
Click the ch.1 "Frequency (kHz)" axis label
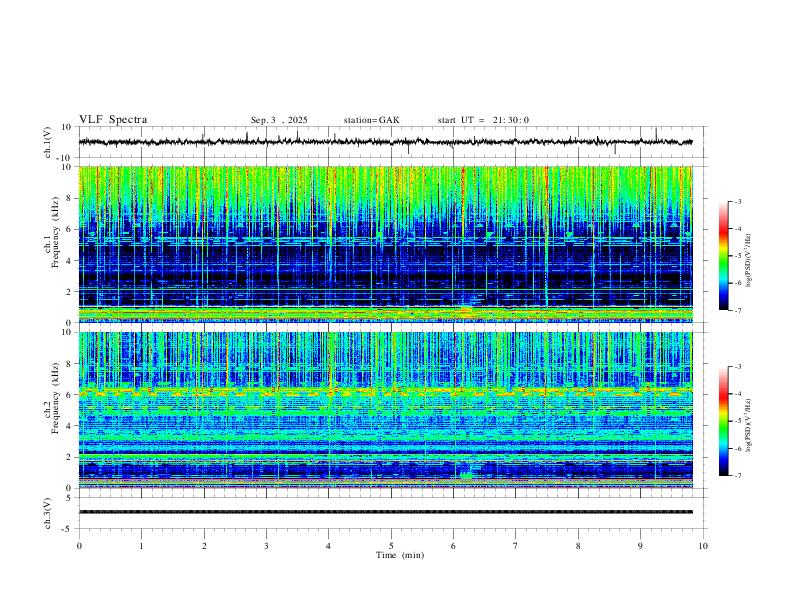tap(55, 233)
